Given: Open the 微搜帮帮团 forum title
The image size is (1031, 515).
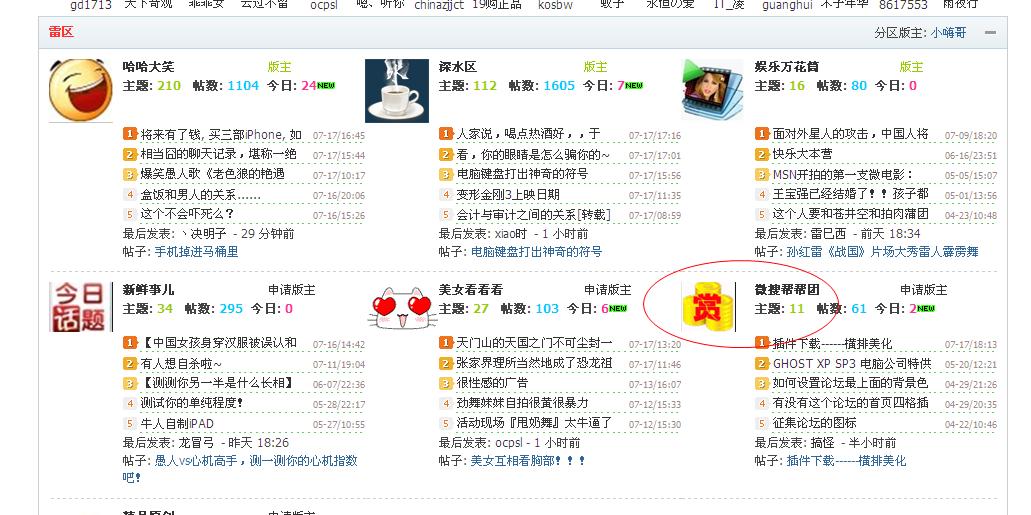Looking at the screenshot, I should [x=788, y=290].
